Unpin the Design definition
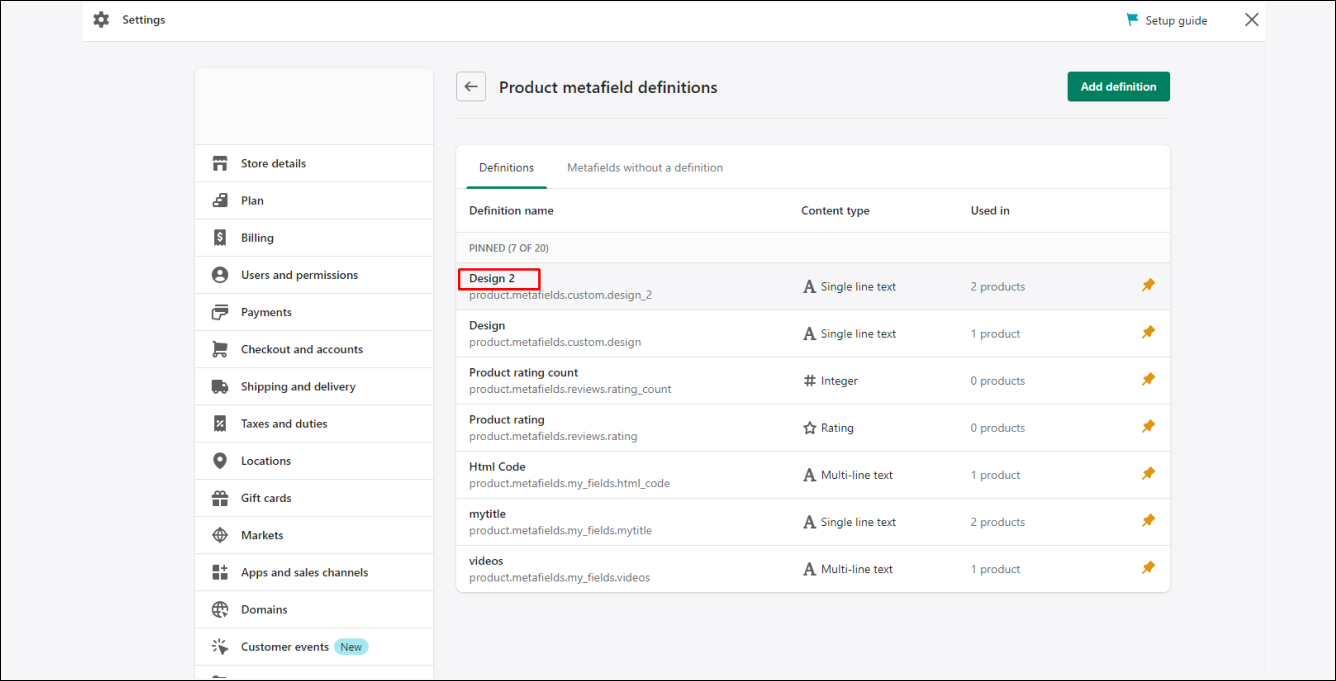 [x=1148, y=333]
